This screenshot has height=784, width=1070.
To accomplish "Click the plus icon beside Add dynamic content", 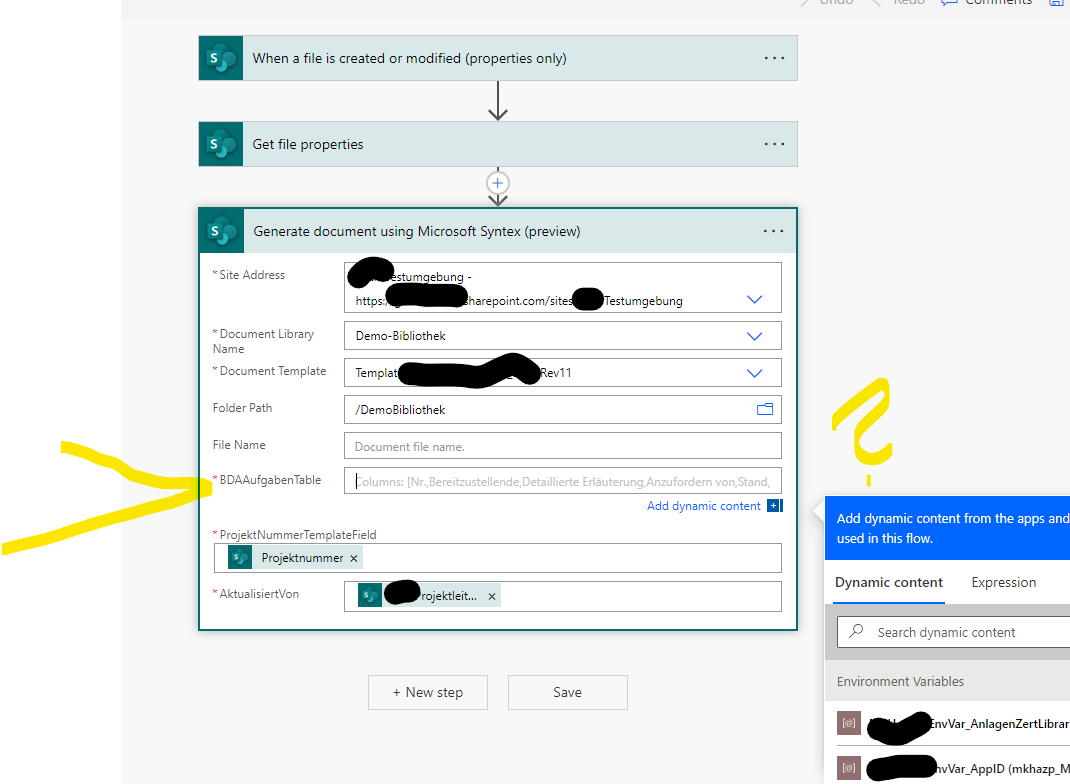I will click(774, 506).
